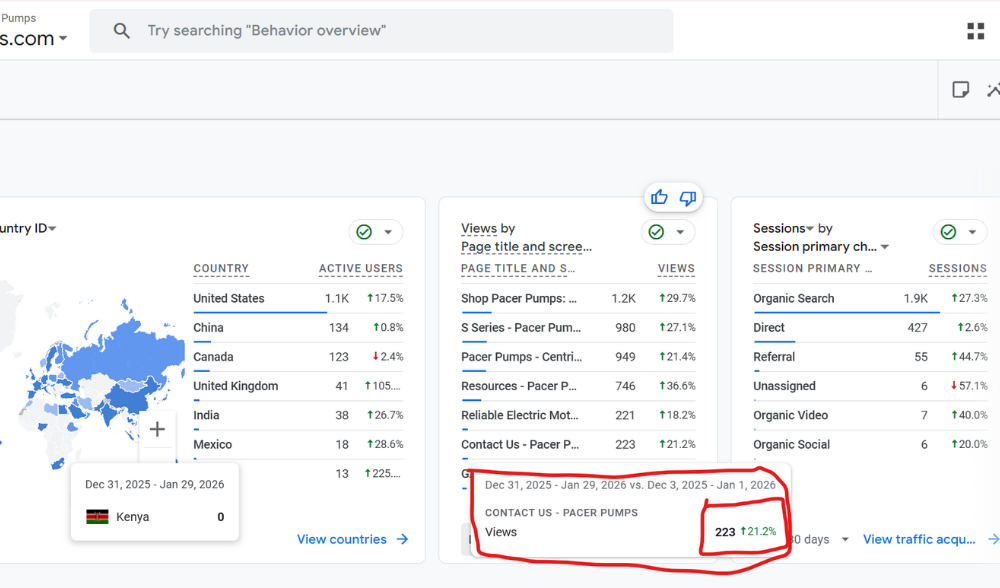Image resolution: width=1000 pixels, height=588 pixels.
Task: Sort the table by ACTIVE USERS
Action: click(360, 268)
